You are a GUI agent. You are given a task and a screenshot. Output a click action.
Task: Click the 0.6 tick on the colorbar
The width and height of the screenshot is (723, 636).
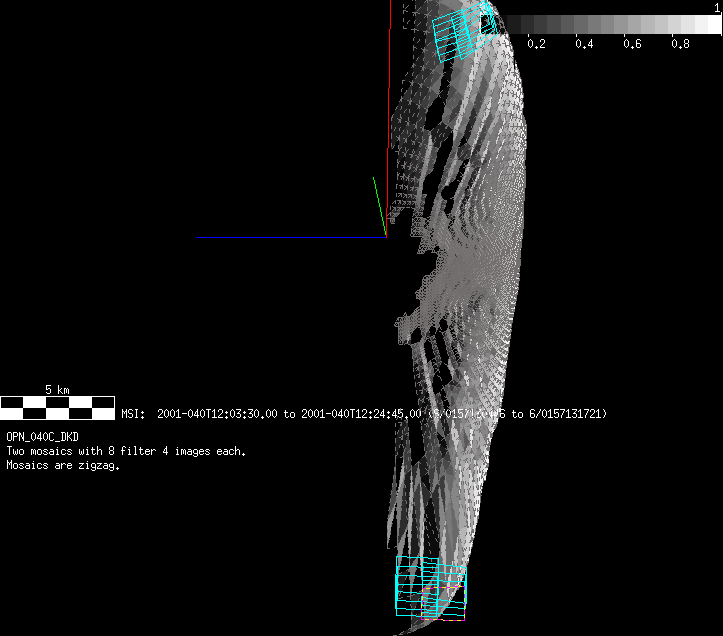[632, 44]
